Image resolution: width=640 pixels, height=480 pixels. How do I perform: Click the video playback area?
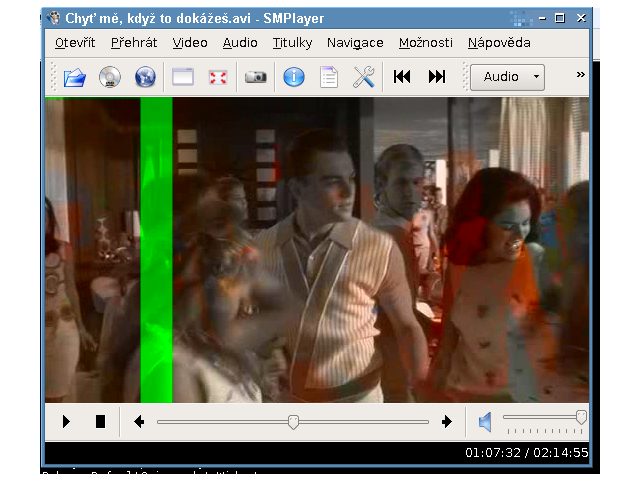pyautogui.click(x=317, y=250)
